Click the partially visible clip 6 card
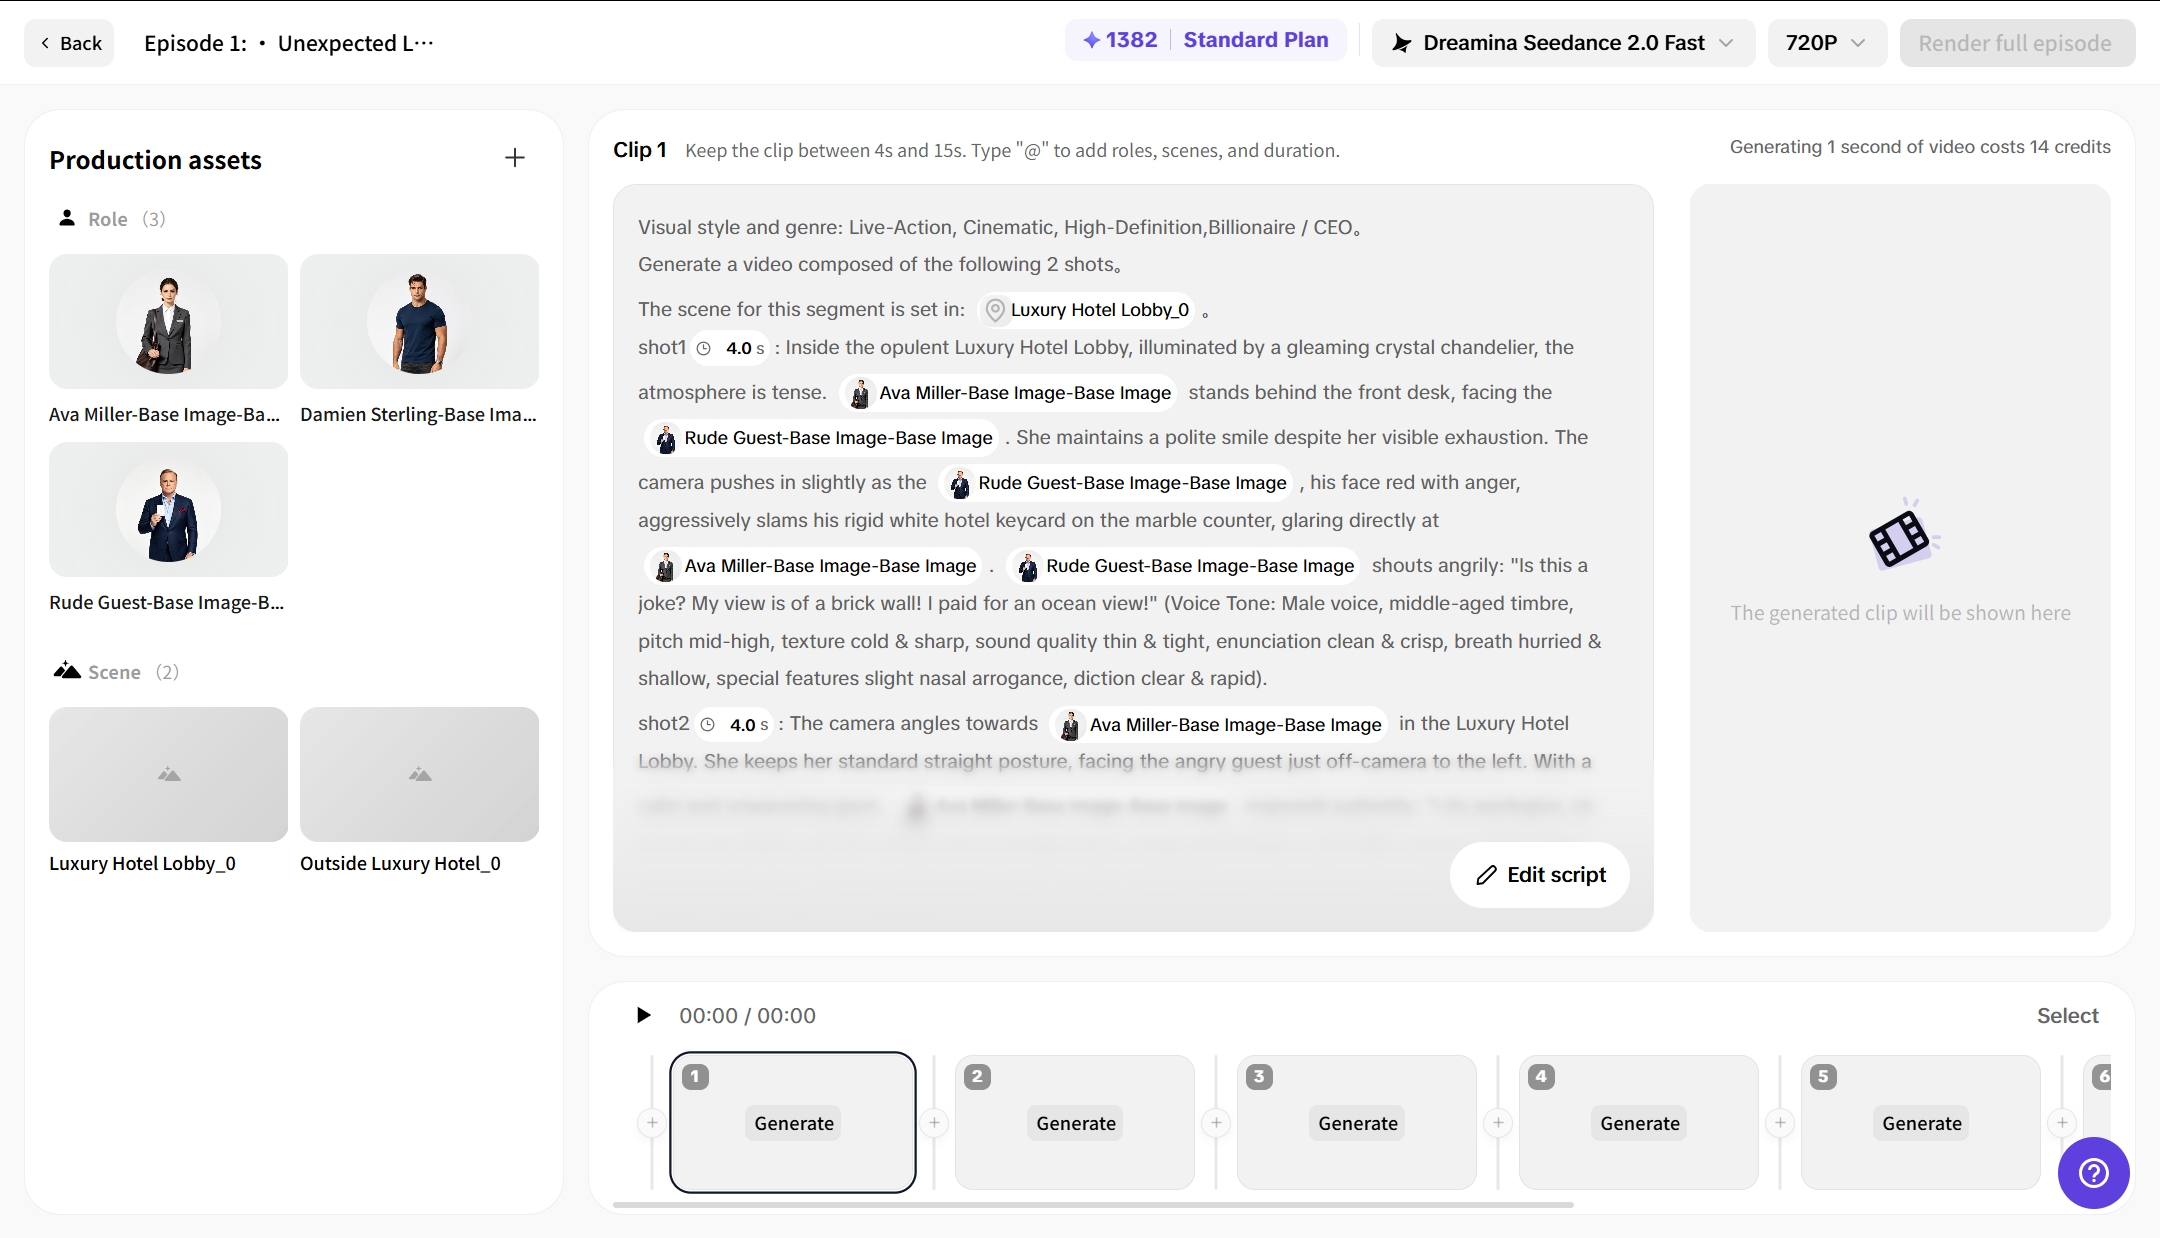This screenshot has height=1238, width=2160. click(x=2098, y=1122)
